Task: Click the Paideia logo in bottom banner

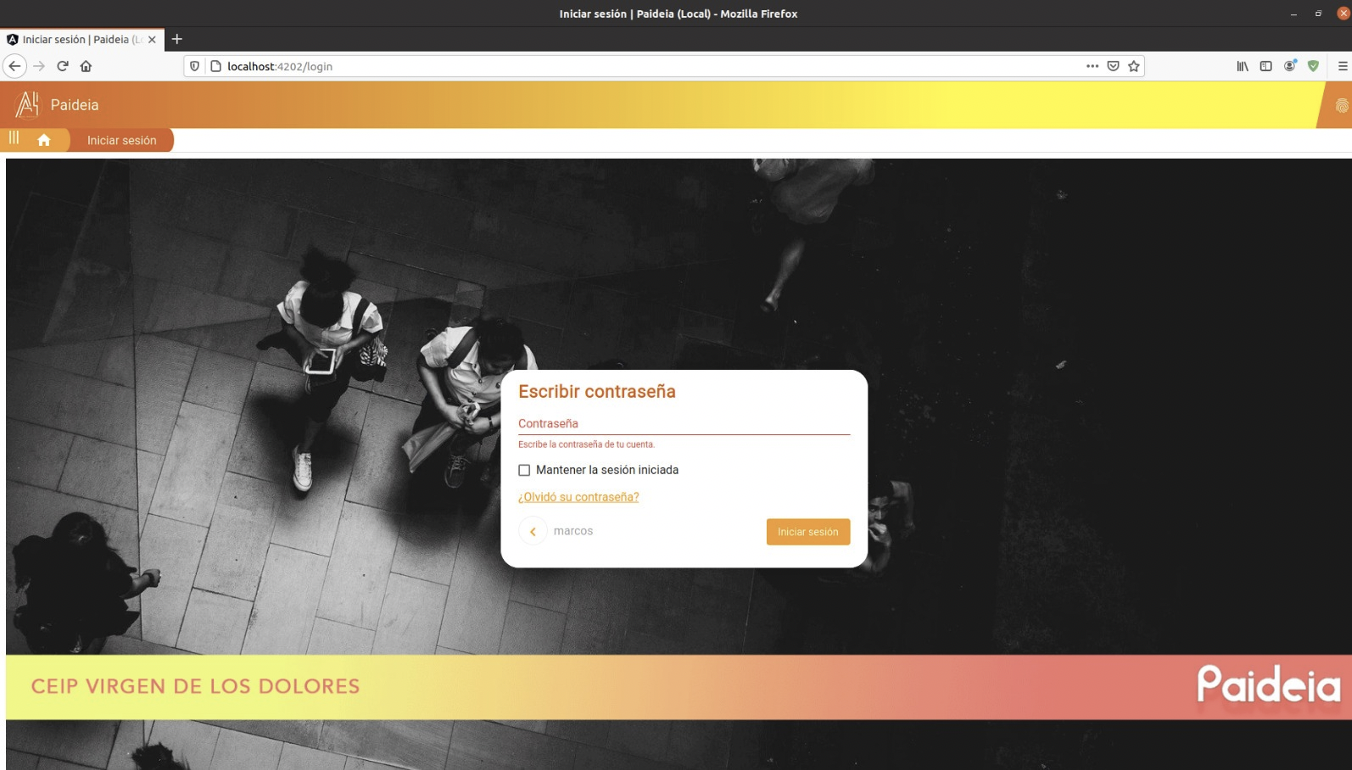Action: point(1269,685)
